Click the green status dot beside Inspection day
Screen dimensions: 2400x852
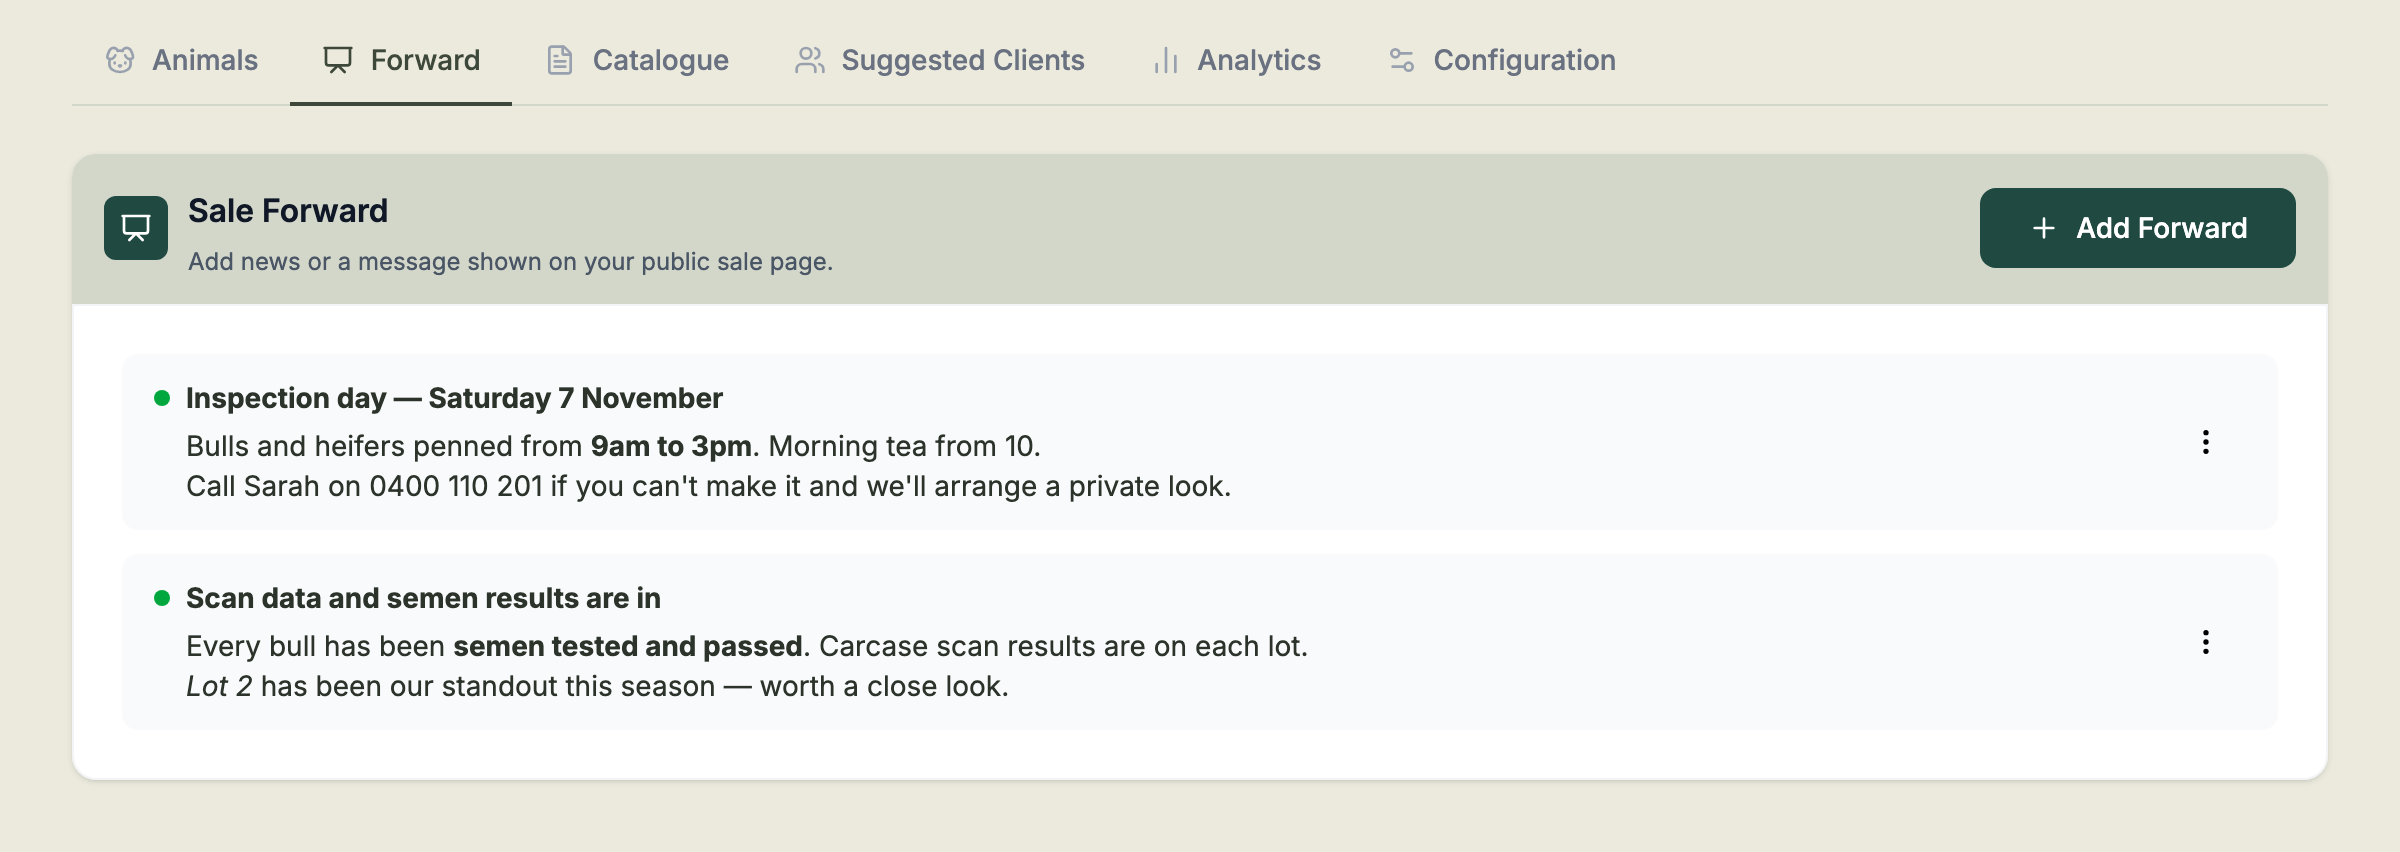pos(162,398)
